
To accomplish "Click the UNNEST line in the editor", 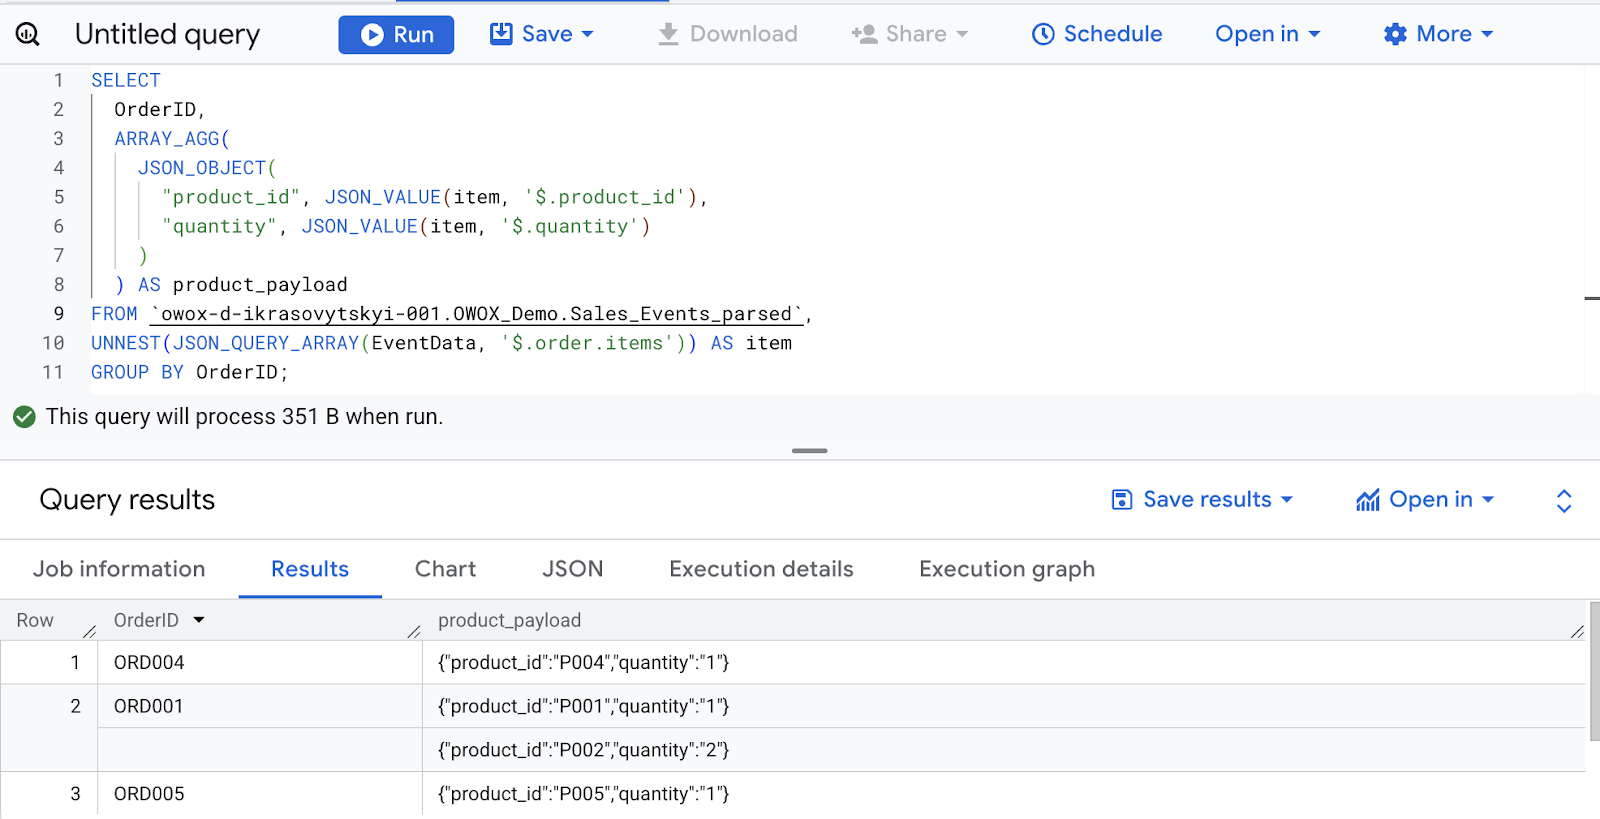I will [x=441, y=343].
